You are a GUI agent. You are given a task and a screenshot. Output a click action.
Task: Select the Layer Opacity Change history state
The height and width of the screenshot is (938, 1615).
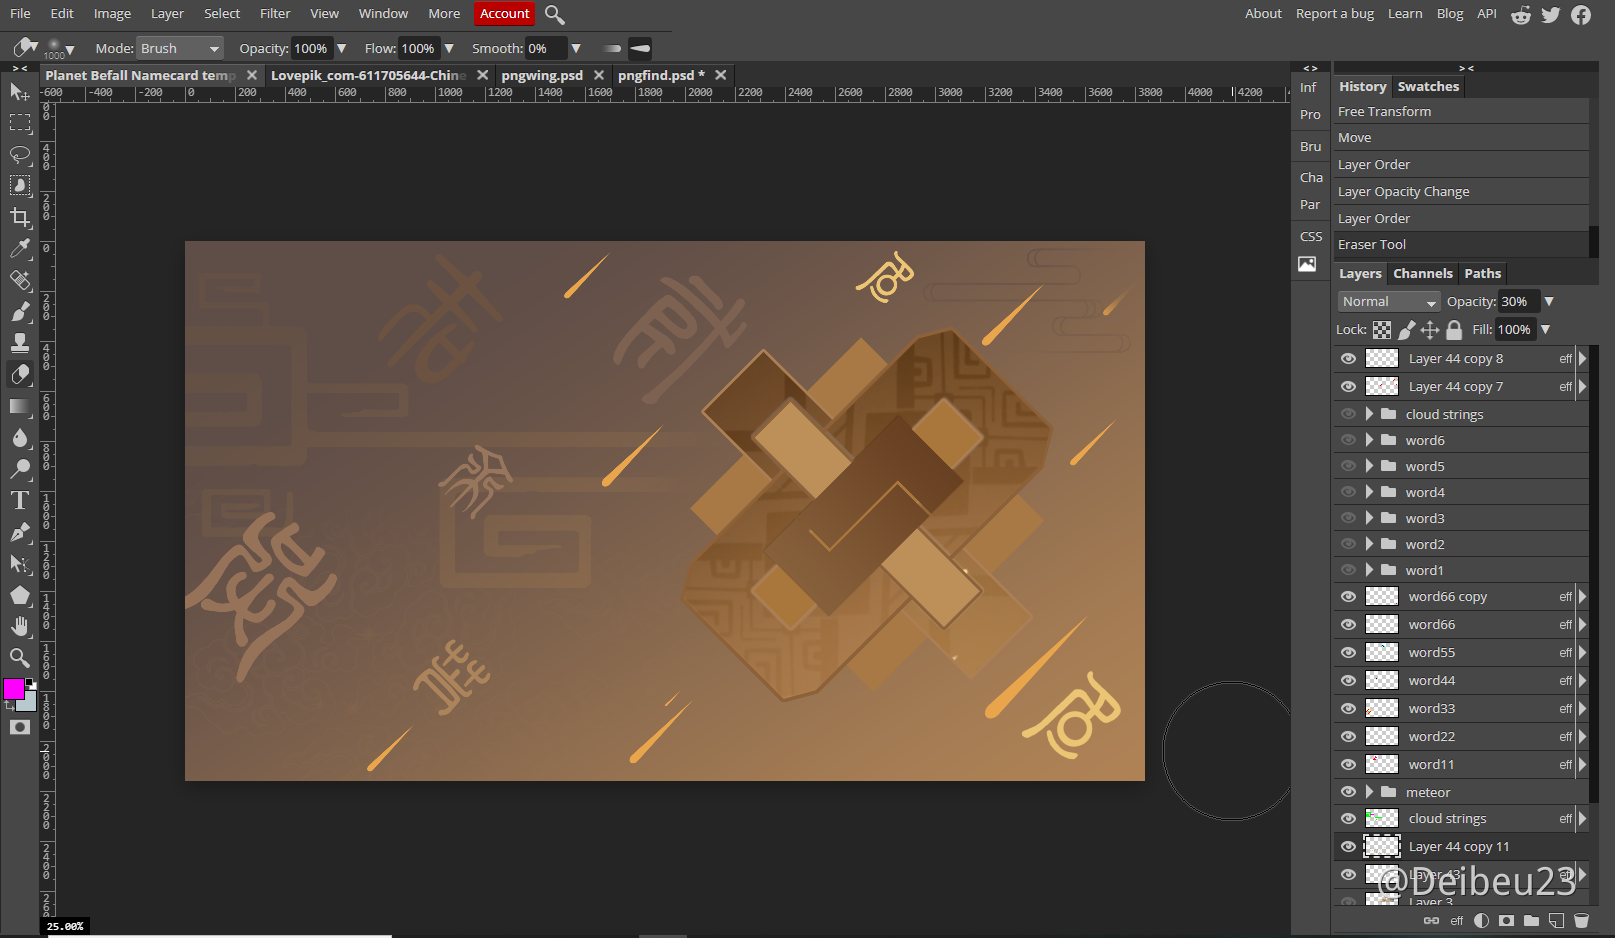[1403, 192]
